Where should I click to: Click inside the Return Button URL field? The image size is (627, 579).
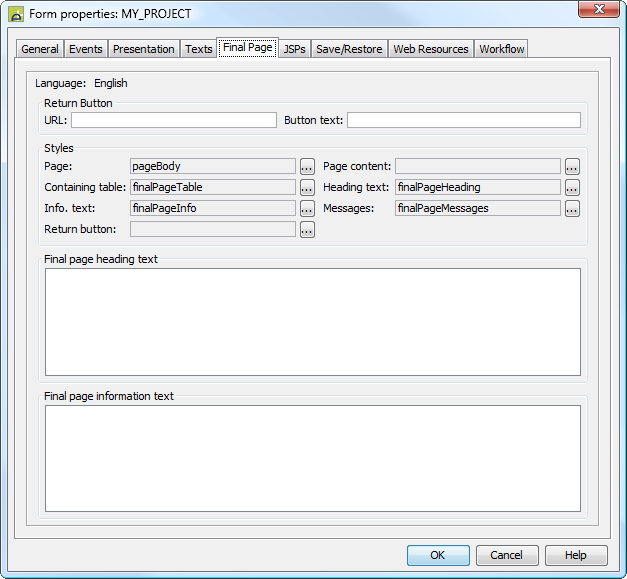click(x=173, y=120)
